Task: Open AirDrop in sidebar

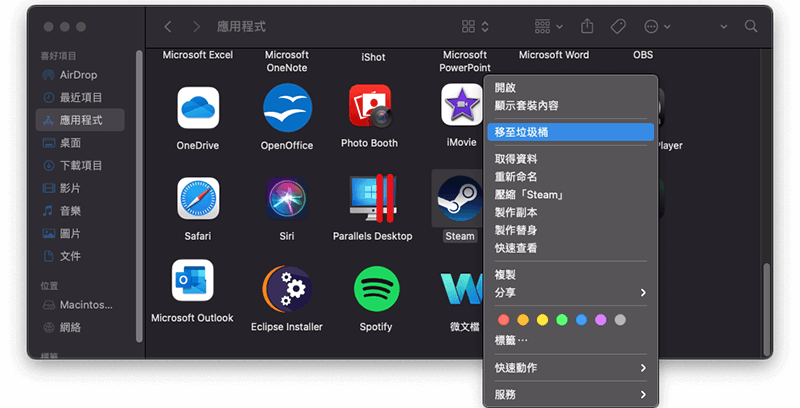Action: (80, 75)
